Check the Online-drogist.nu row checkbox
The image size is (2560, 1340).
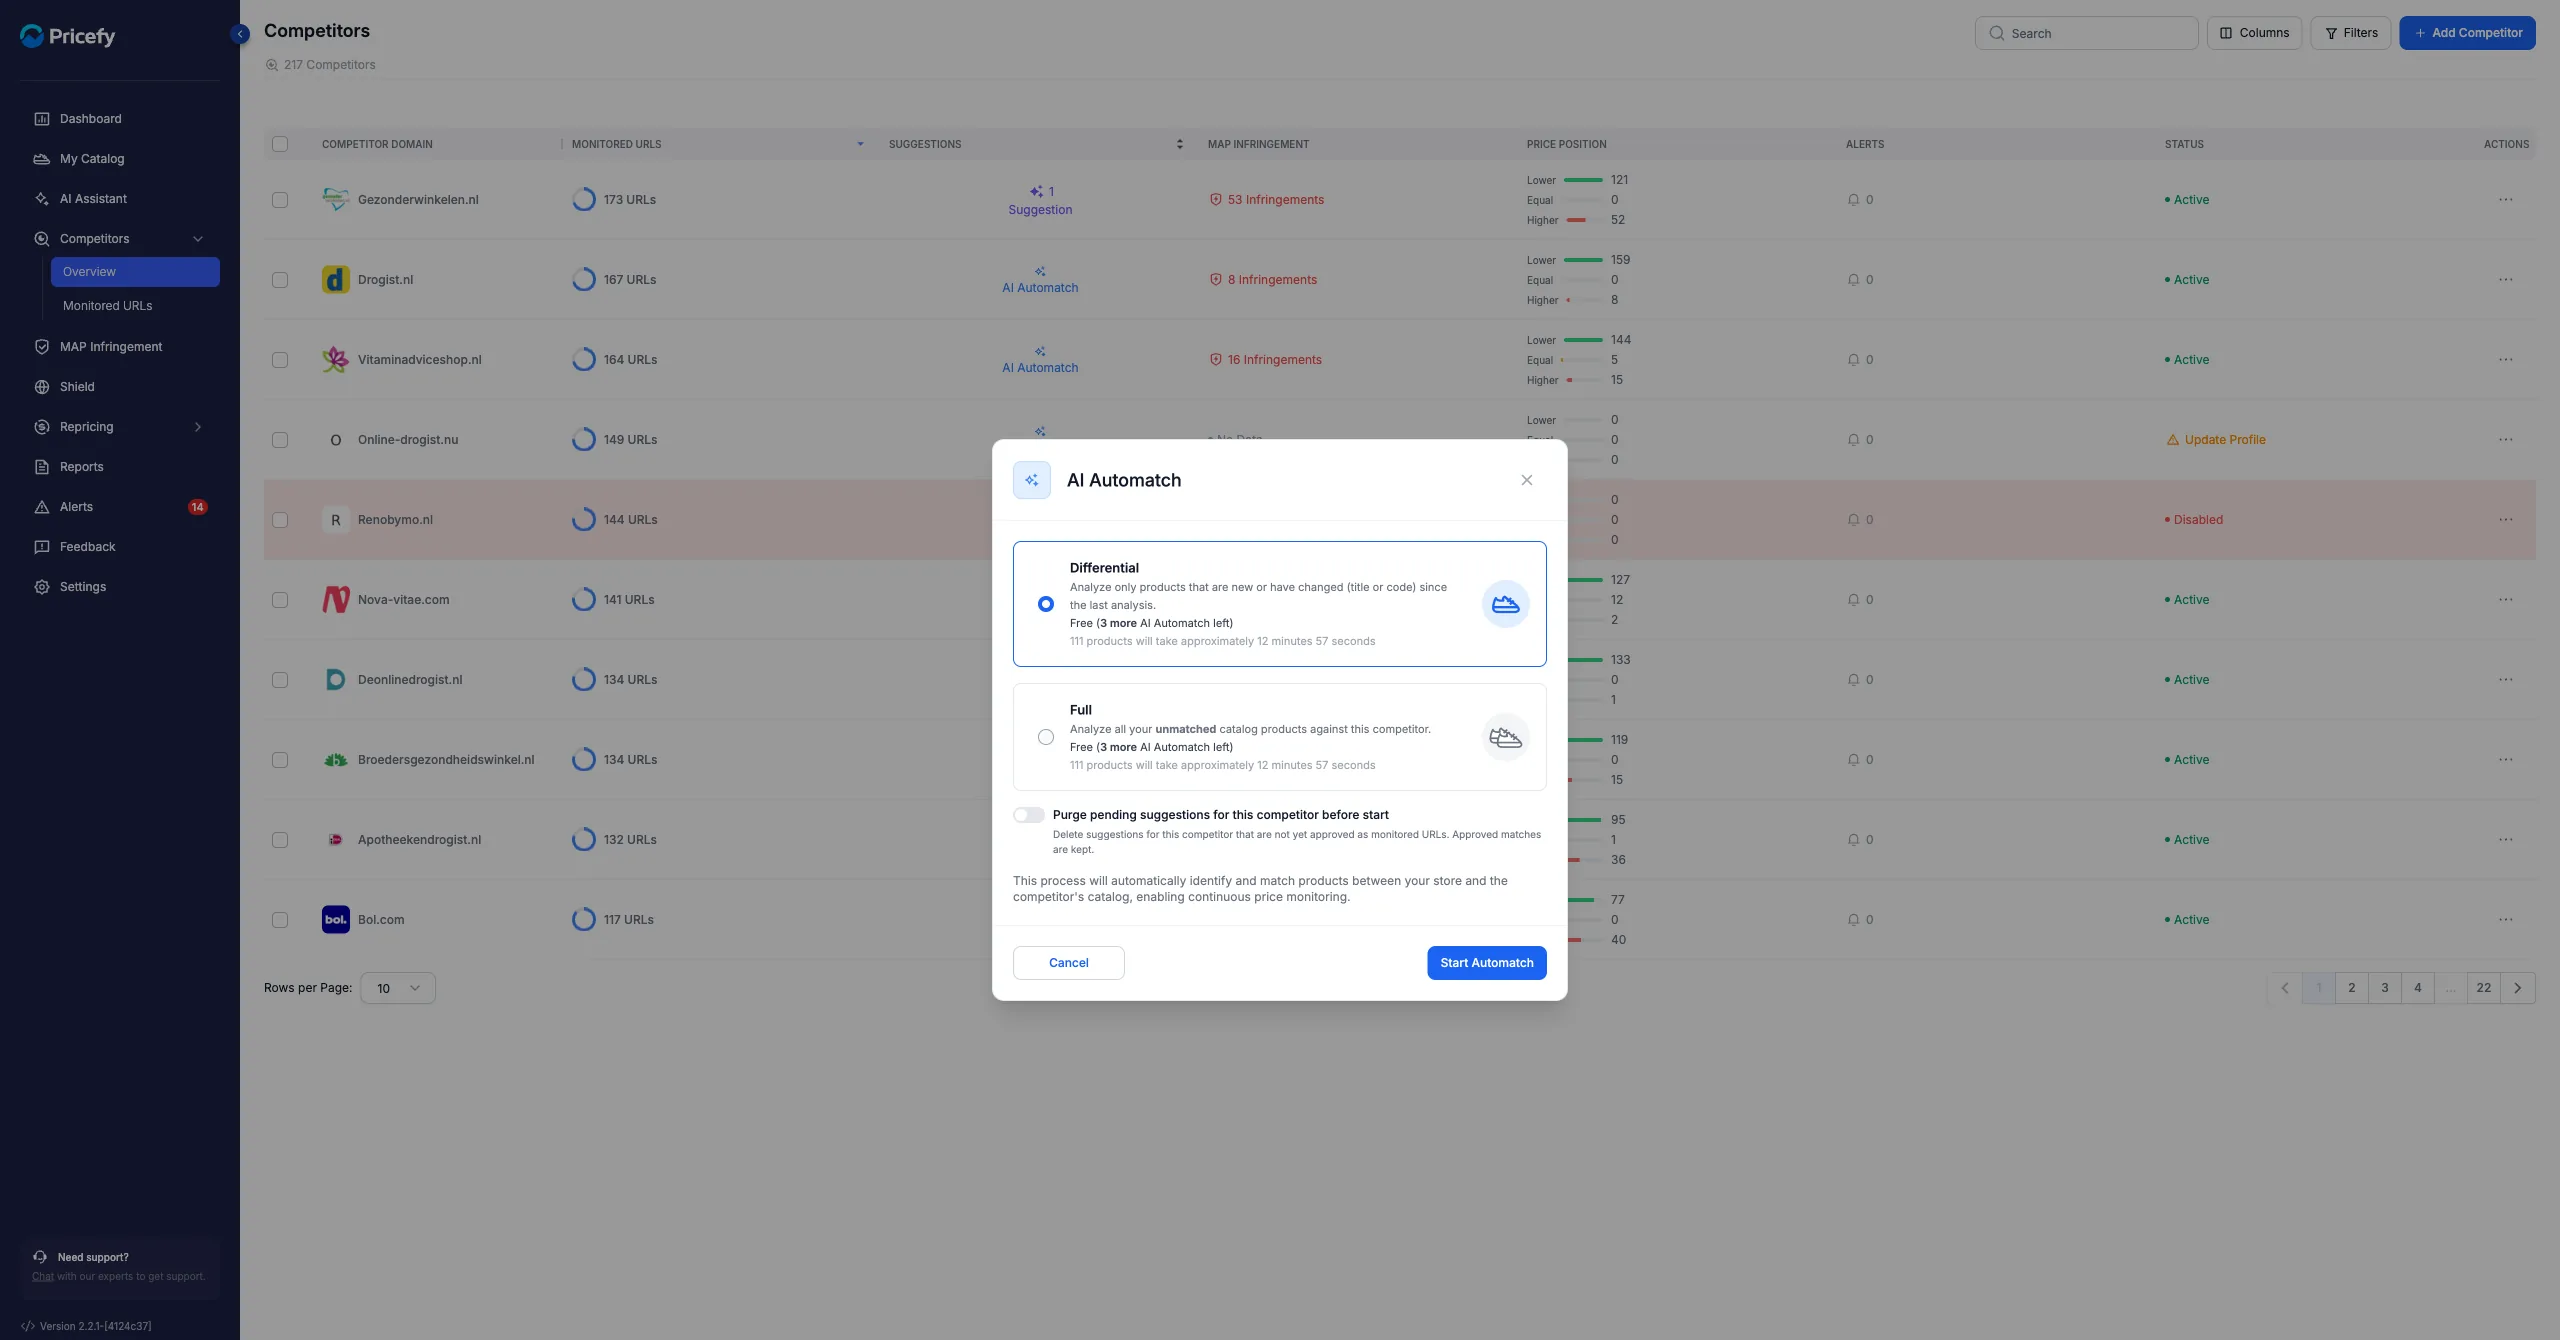[280, 440]
